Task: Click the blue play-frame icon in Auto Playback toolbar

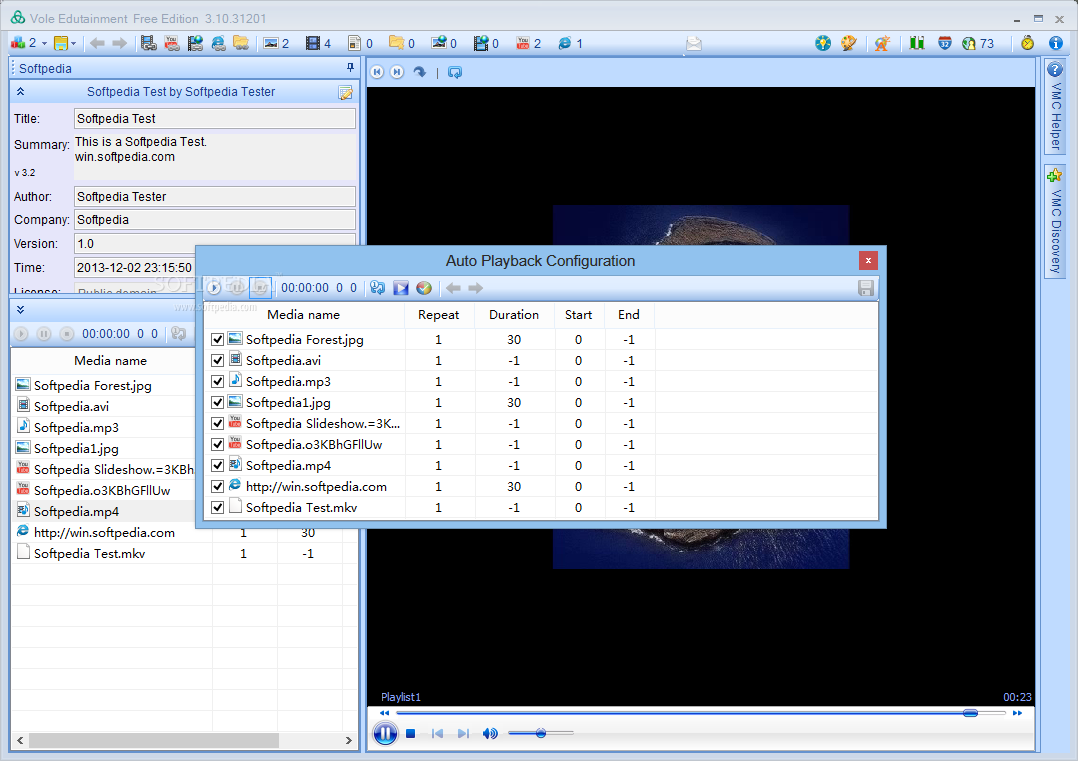Action: pyautogui.click(x=401, y=288)
